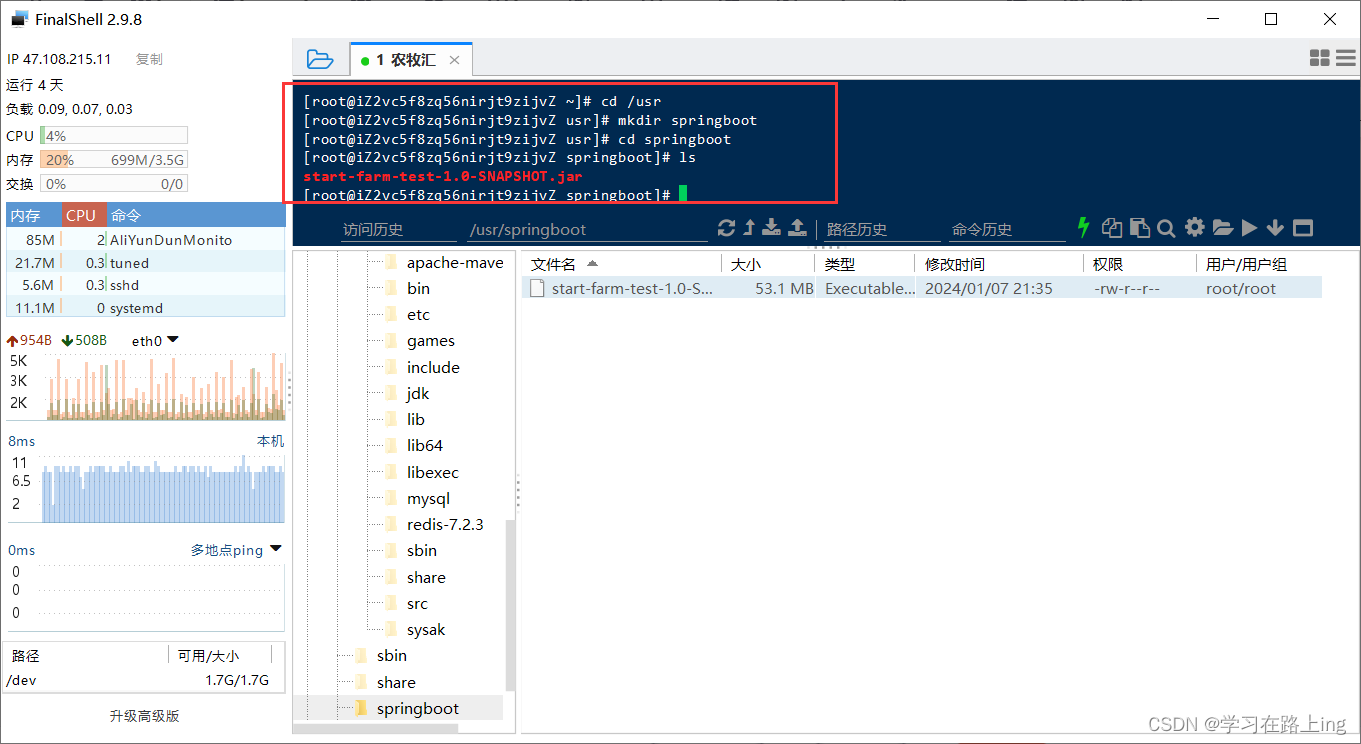Click the CPU usage progress bar
The image size is (1361, 744).
pos(113,135)
